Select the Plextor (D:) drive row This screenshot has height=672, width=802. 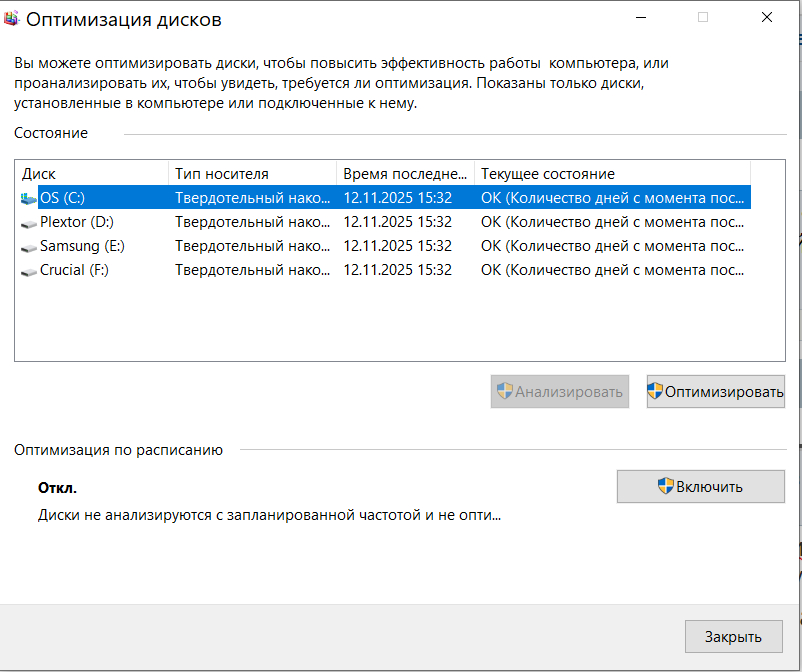coord(384,222)
